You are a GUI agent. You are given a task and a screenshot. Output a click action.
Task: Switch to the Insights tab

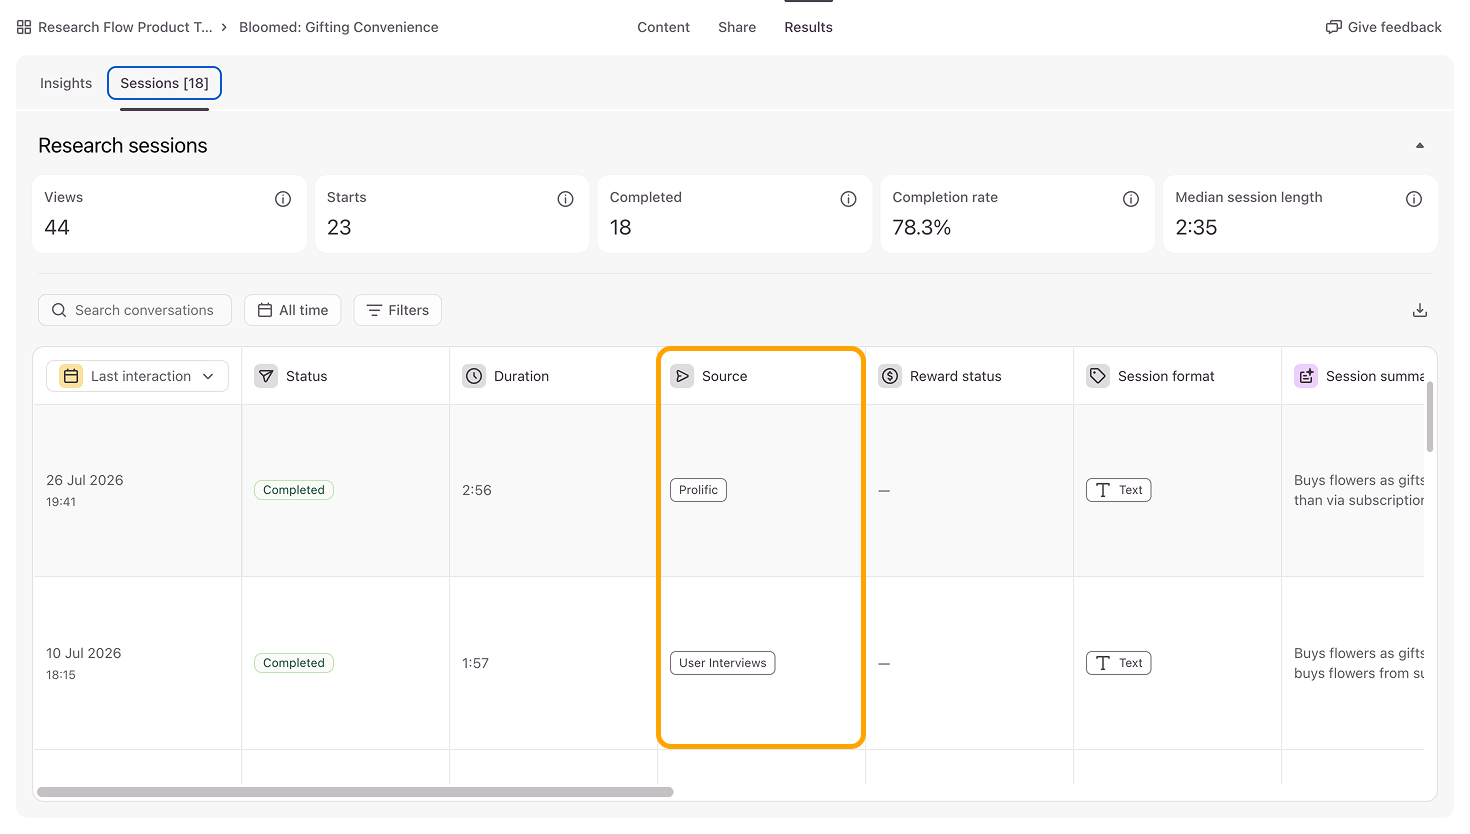coord(66,83)
